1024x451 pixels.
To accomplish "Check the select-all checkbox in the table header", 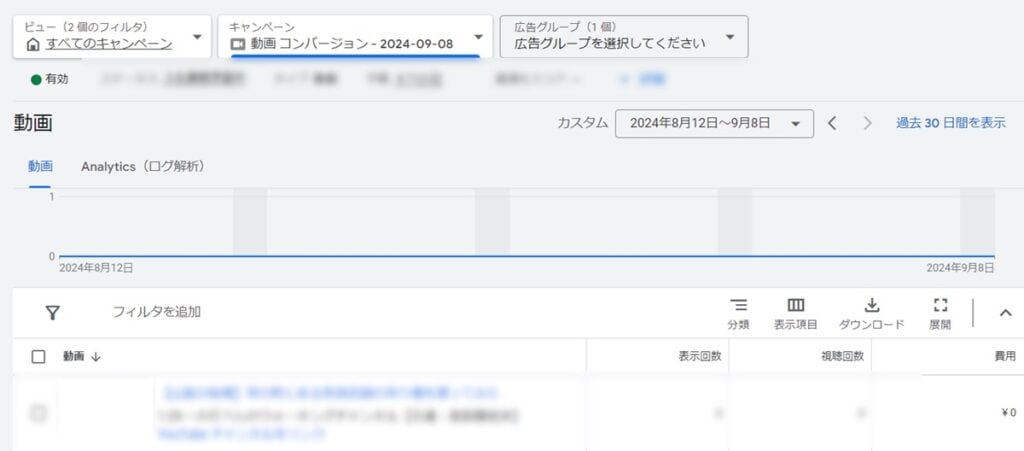I will (x=39, y=356).
